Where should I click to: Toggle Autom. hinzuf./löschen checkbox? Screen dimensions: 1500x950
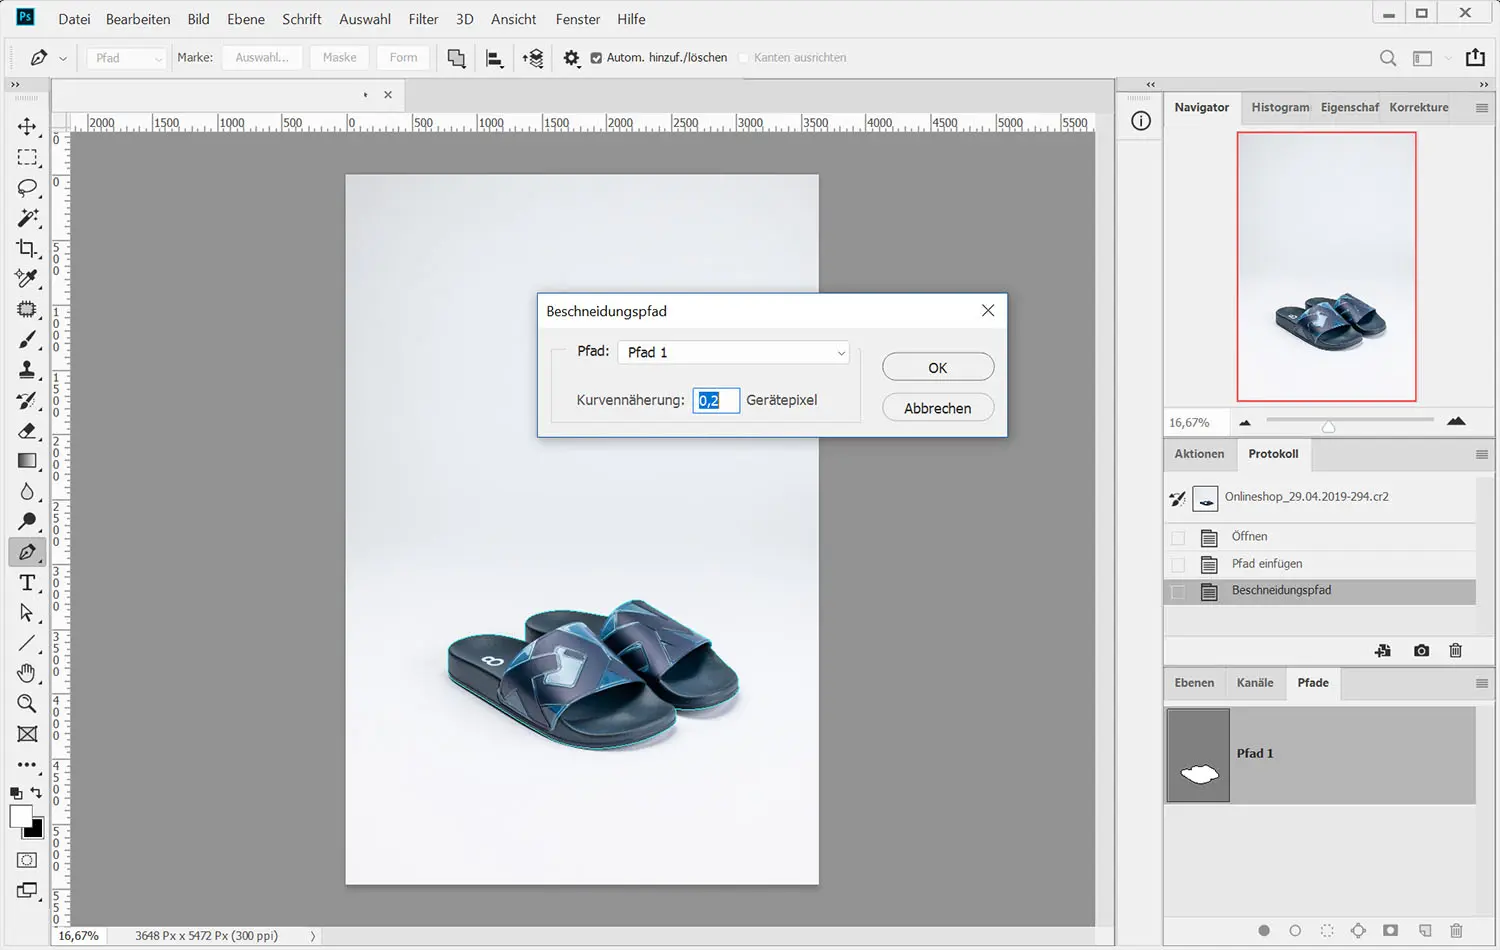pyautogui.click(x=596, y=58)
